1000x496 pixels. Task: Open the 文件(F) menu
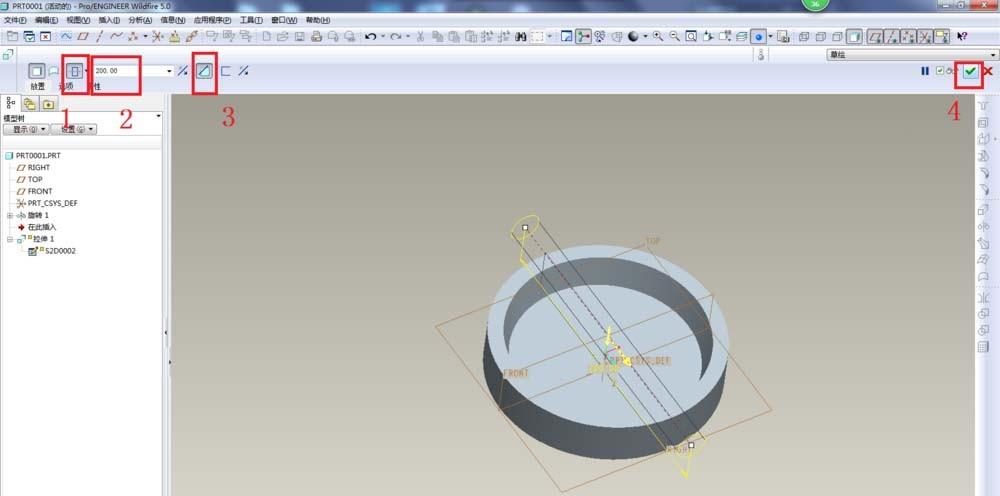click(x=15, y=20)
